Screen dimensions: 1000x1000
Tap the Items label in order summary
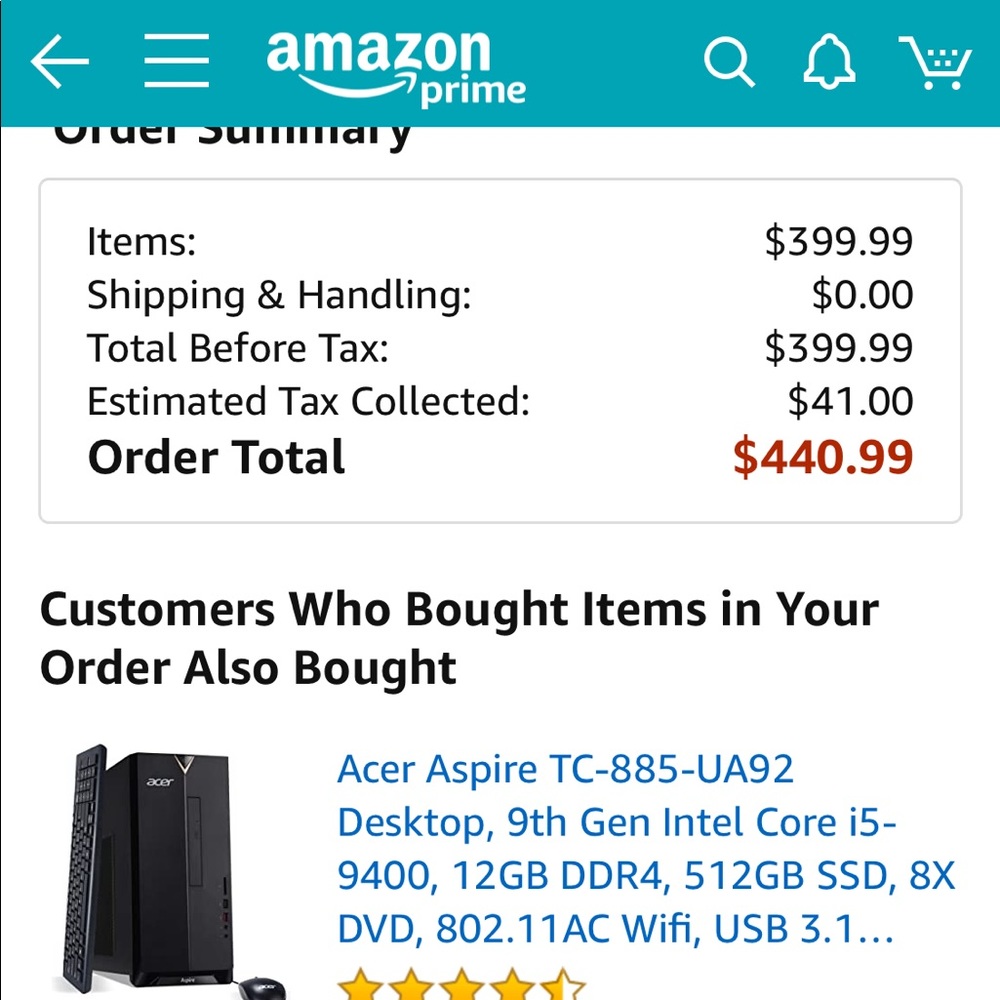pos(142,242)
